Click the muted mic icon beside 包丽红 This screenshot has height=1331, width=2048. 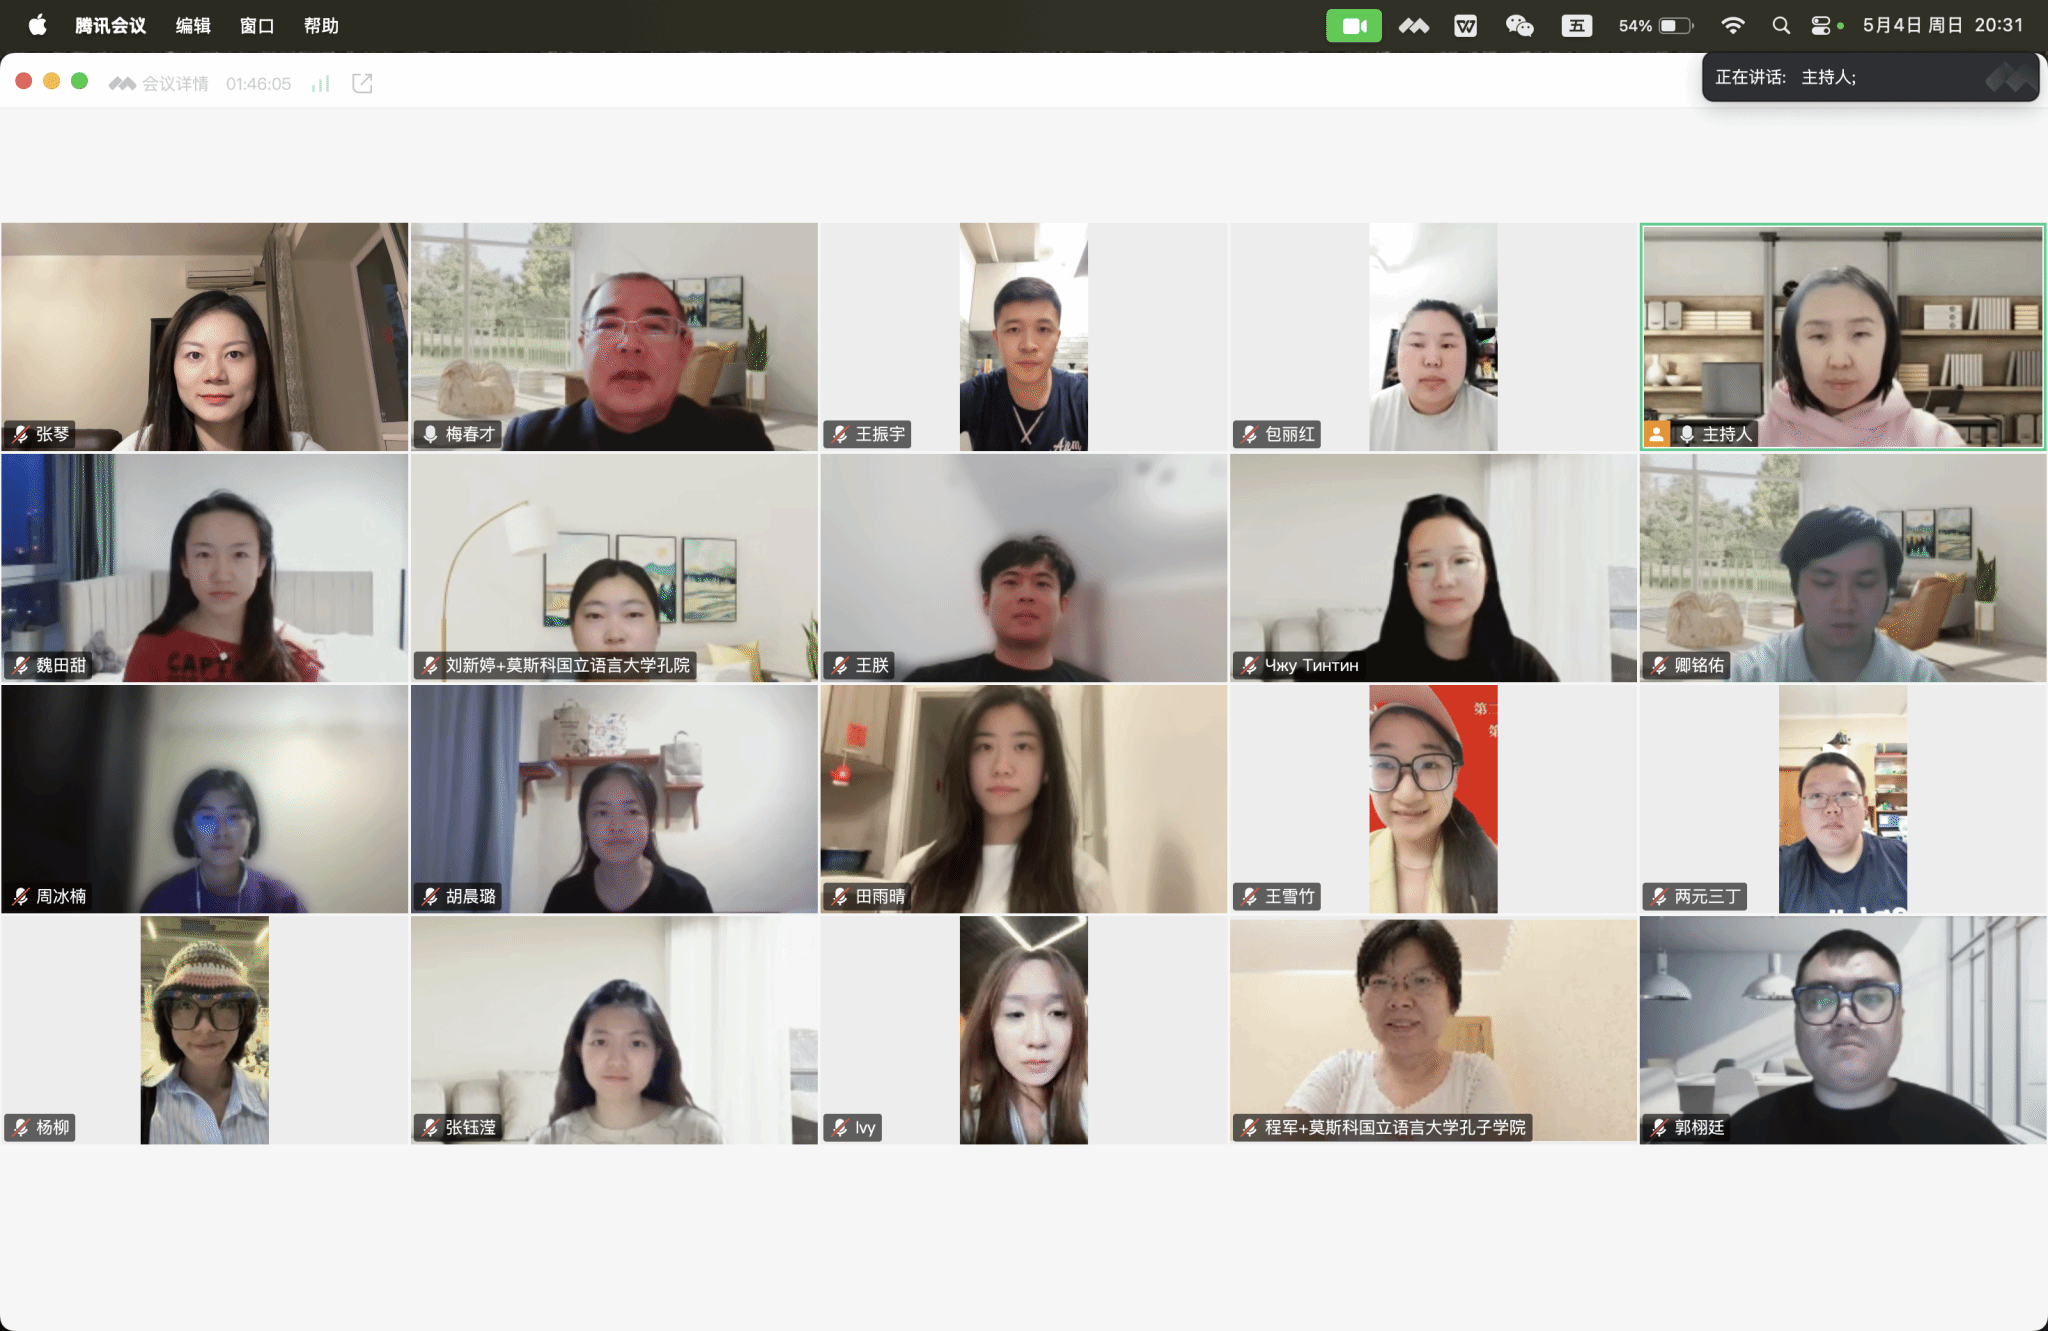point(1249,434)
